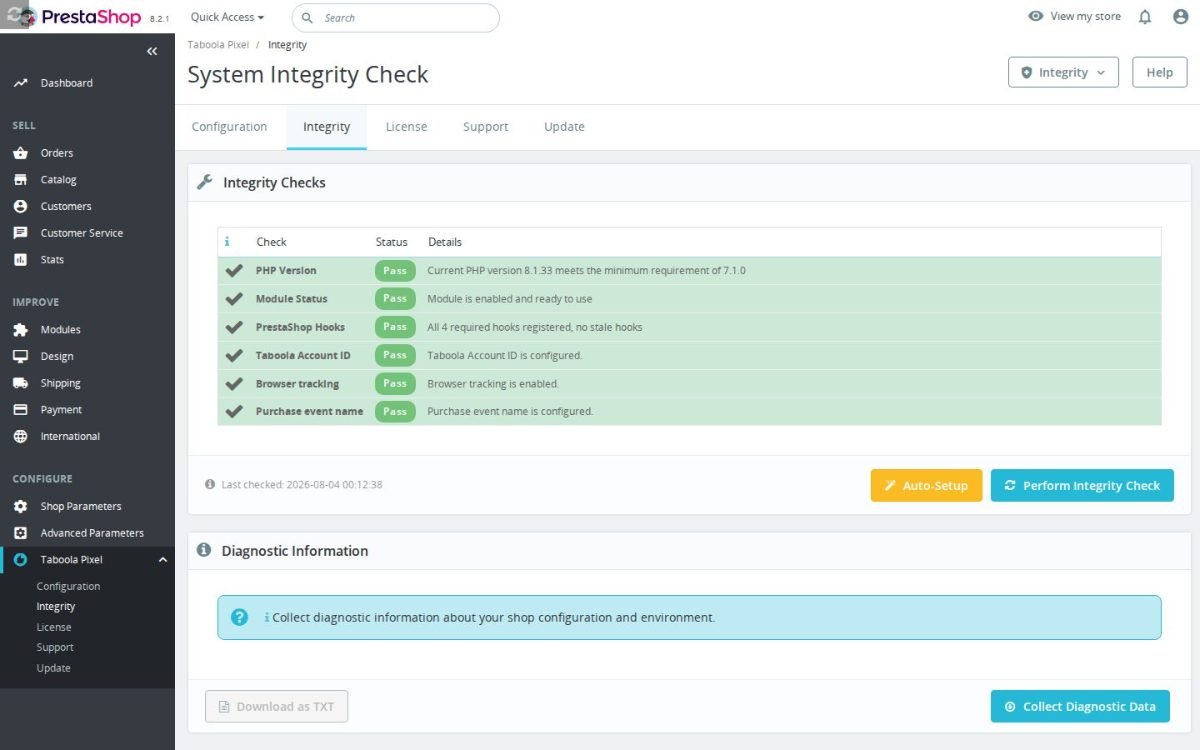Click the International globe icon
Screen dimensions: 1200x750
point(20,436)
